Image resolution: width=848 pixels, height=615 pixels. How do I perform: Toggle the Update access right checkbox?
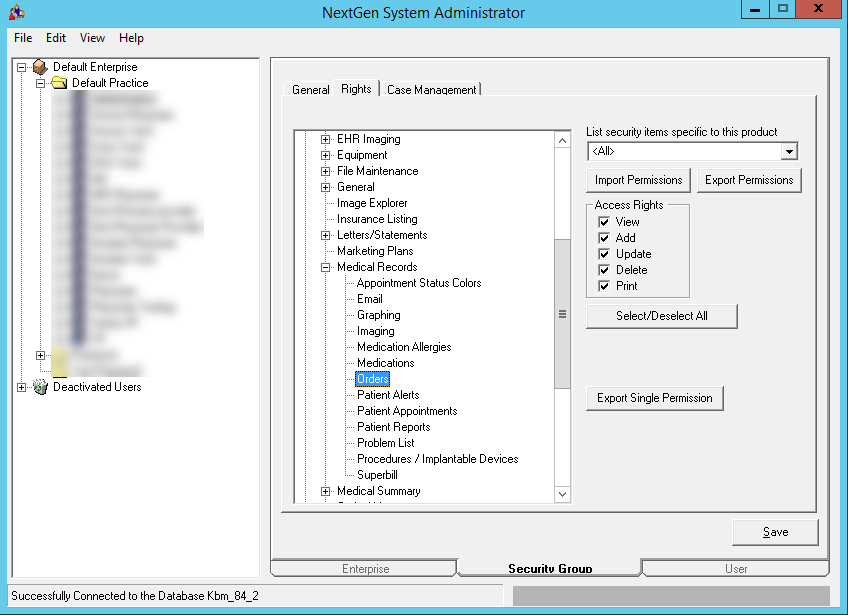click(x=604, y=254)
